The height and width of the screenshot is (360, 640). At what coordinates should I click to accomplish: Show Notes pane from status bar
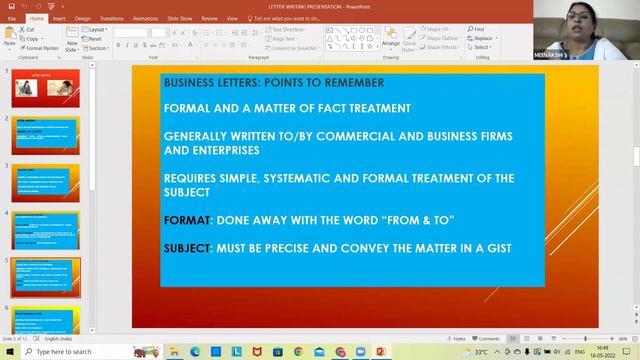tap(456, 339)
